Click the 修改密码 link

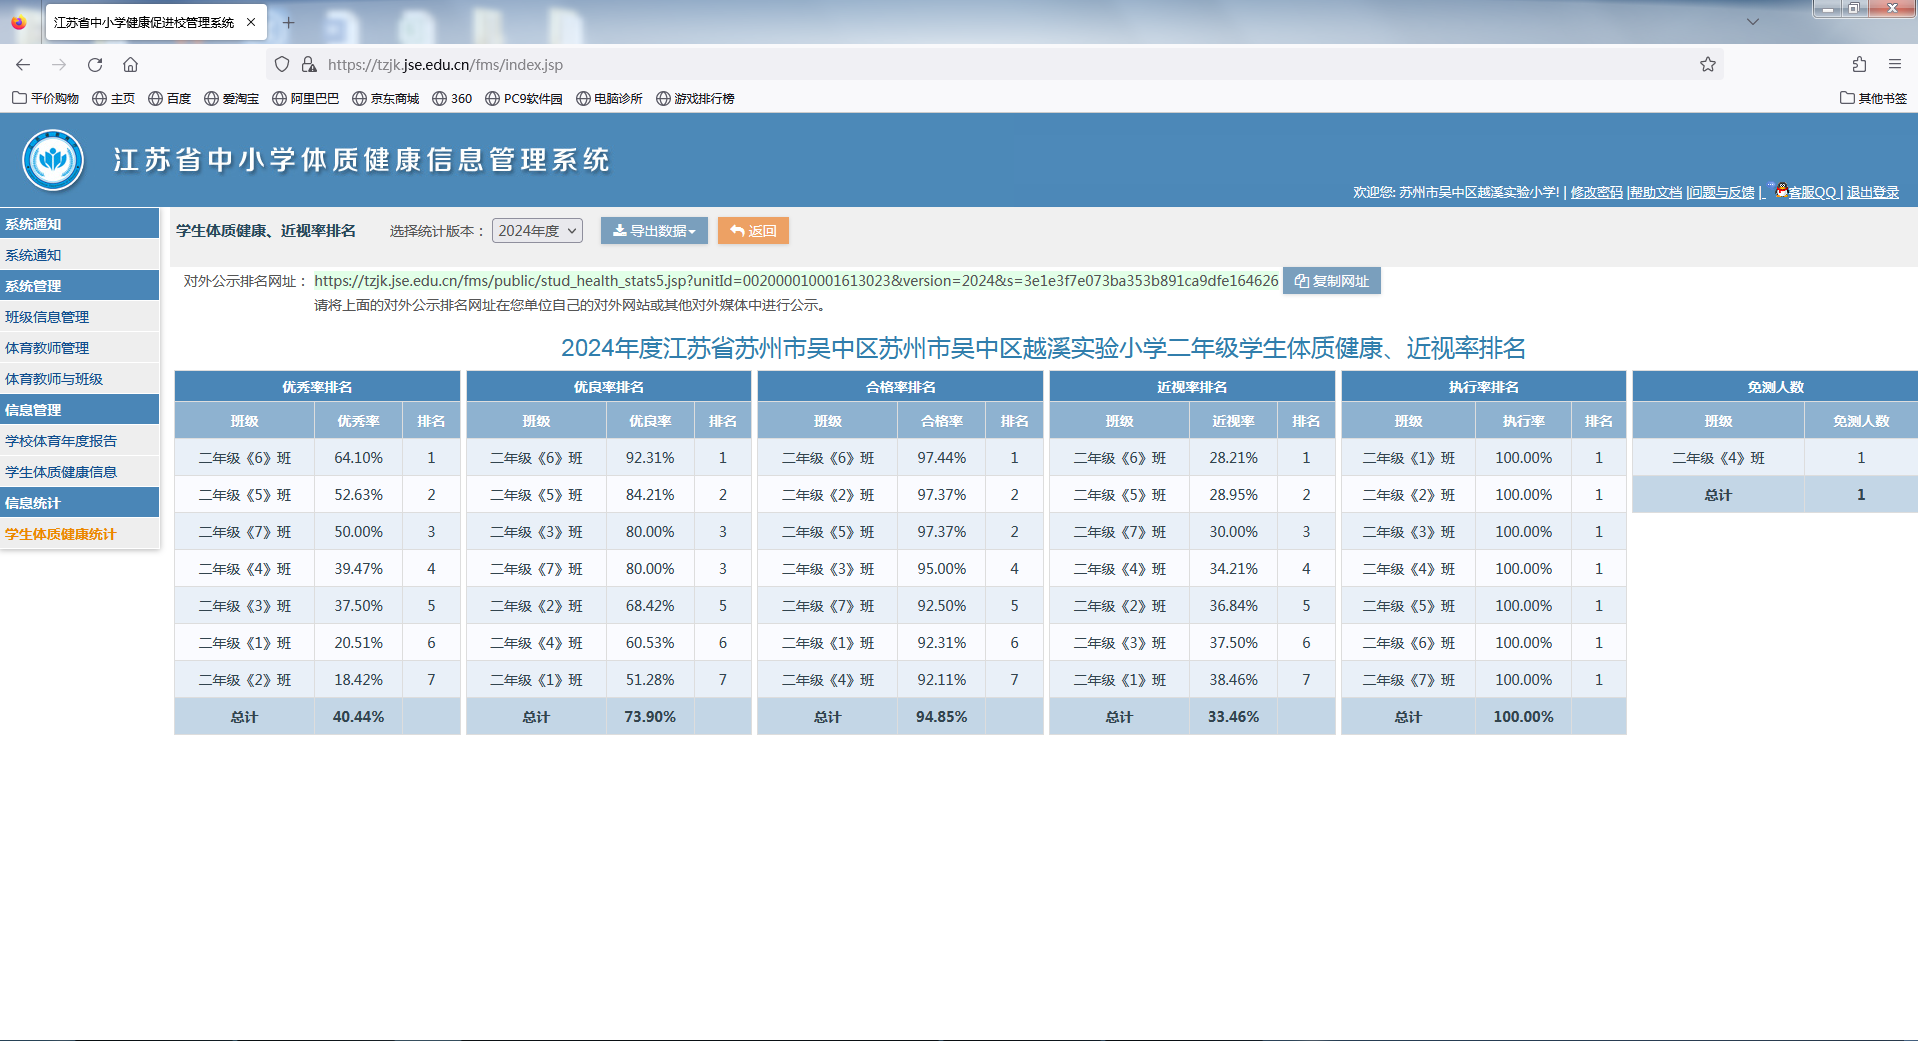[1596, 192]
